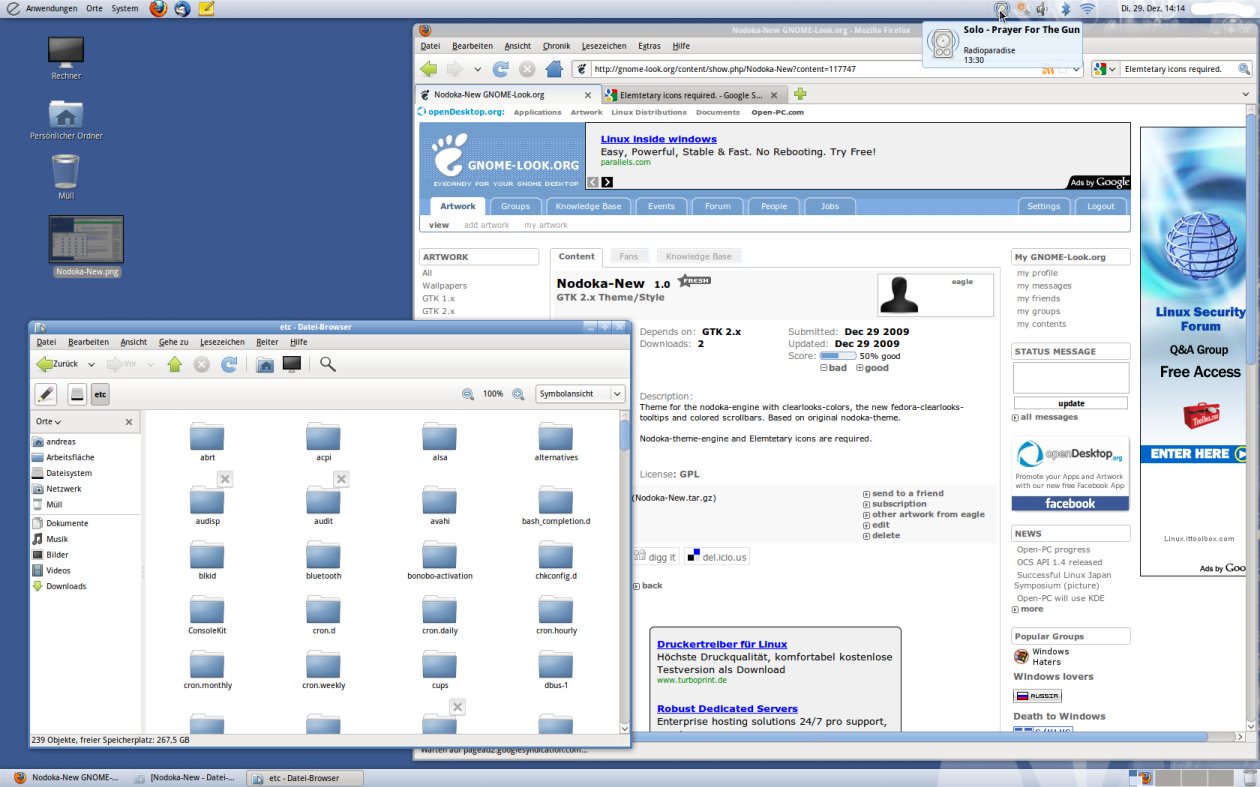This screenshot has width=1260, height=787.
Task: Open the Zurück history dropdown arrow
Action: (x=91, y=365)
